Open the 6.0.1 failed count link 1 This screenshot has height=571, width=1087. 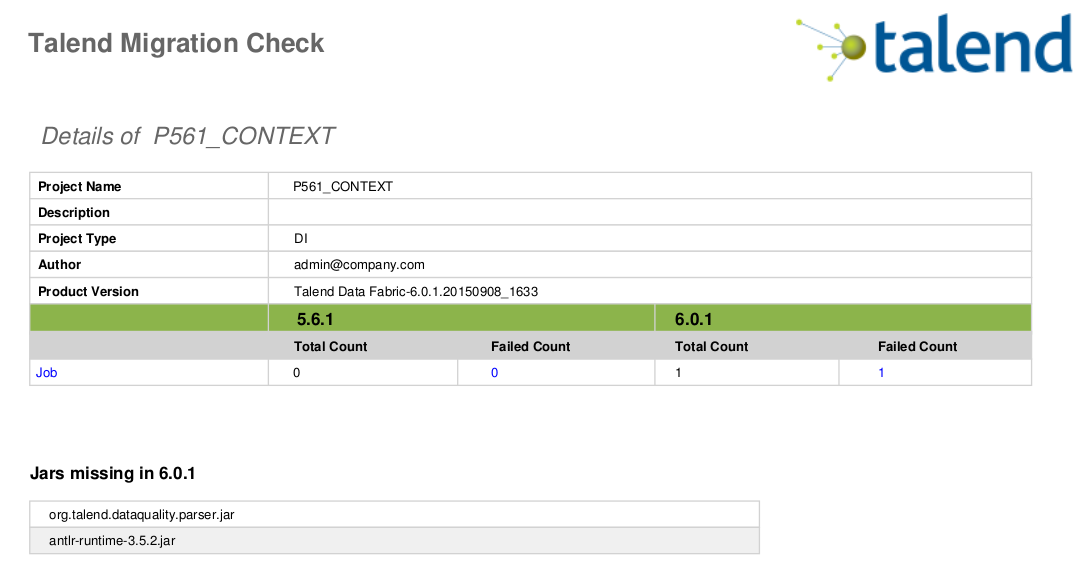(x=881, y=373)
